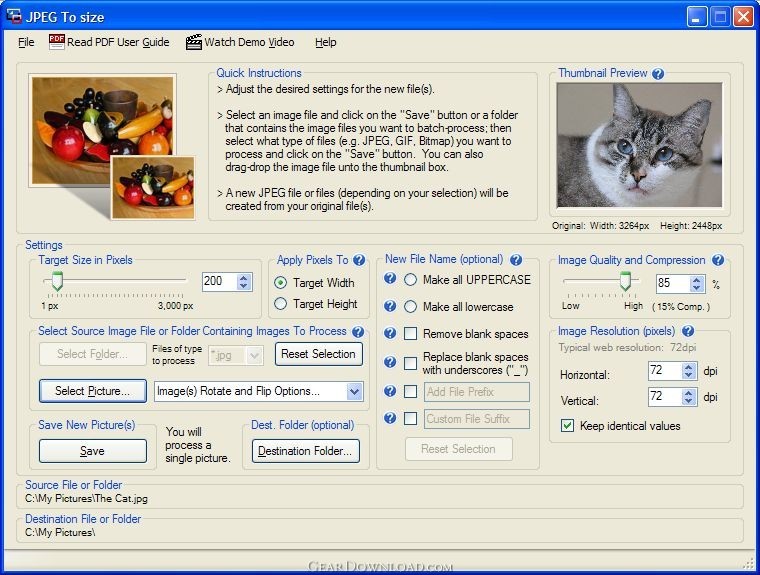Open the File menu
Screen dimensions: 760x575
26,43
